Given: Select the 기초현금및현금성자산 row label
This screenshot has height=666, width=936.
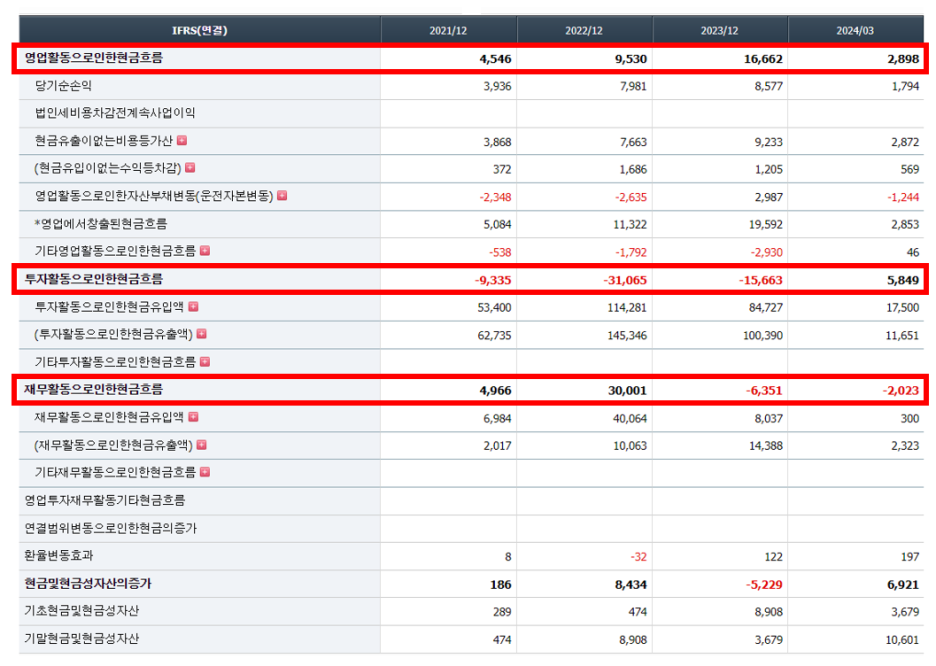Looking at the screenshot, I should click(x=82, y=611).
